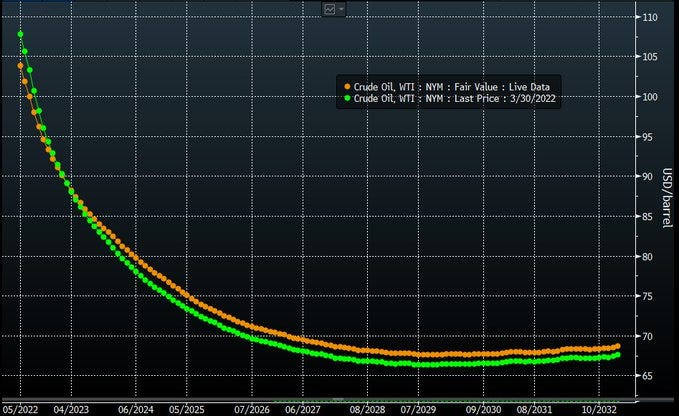The image size is (679, 416).
Task: Click the 07/2029 date axis label
Action: 418,410
